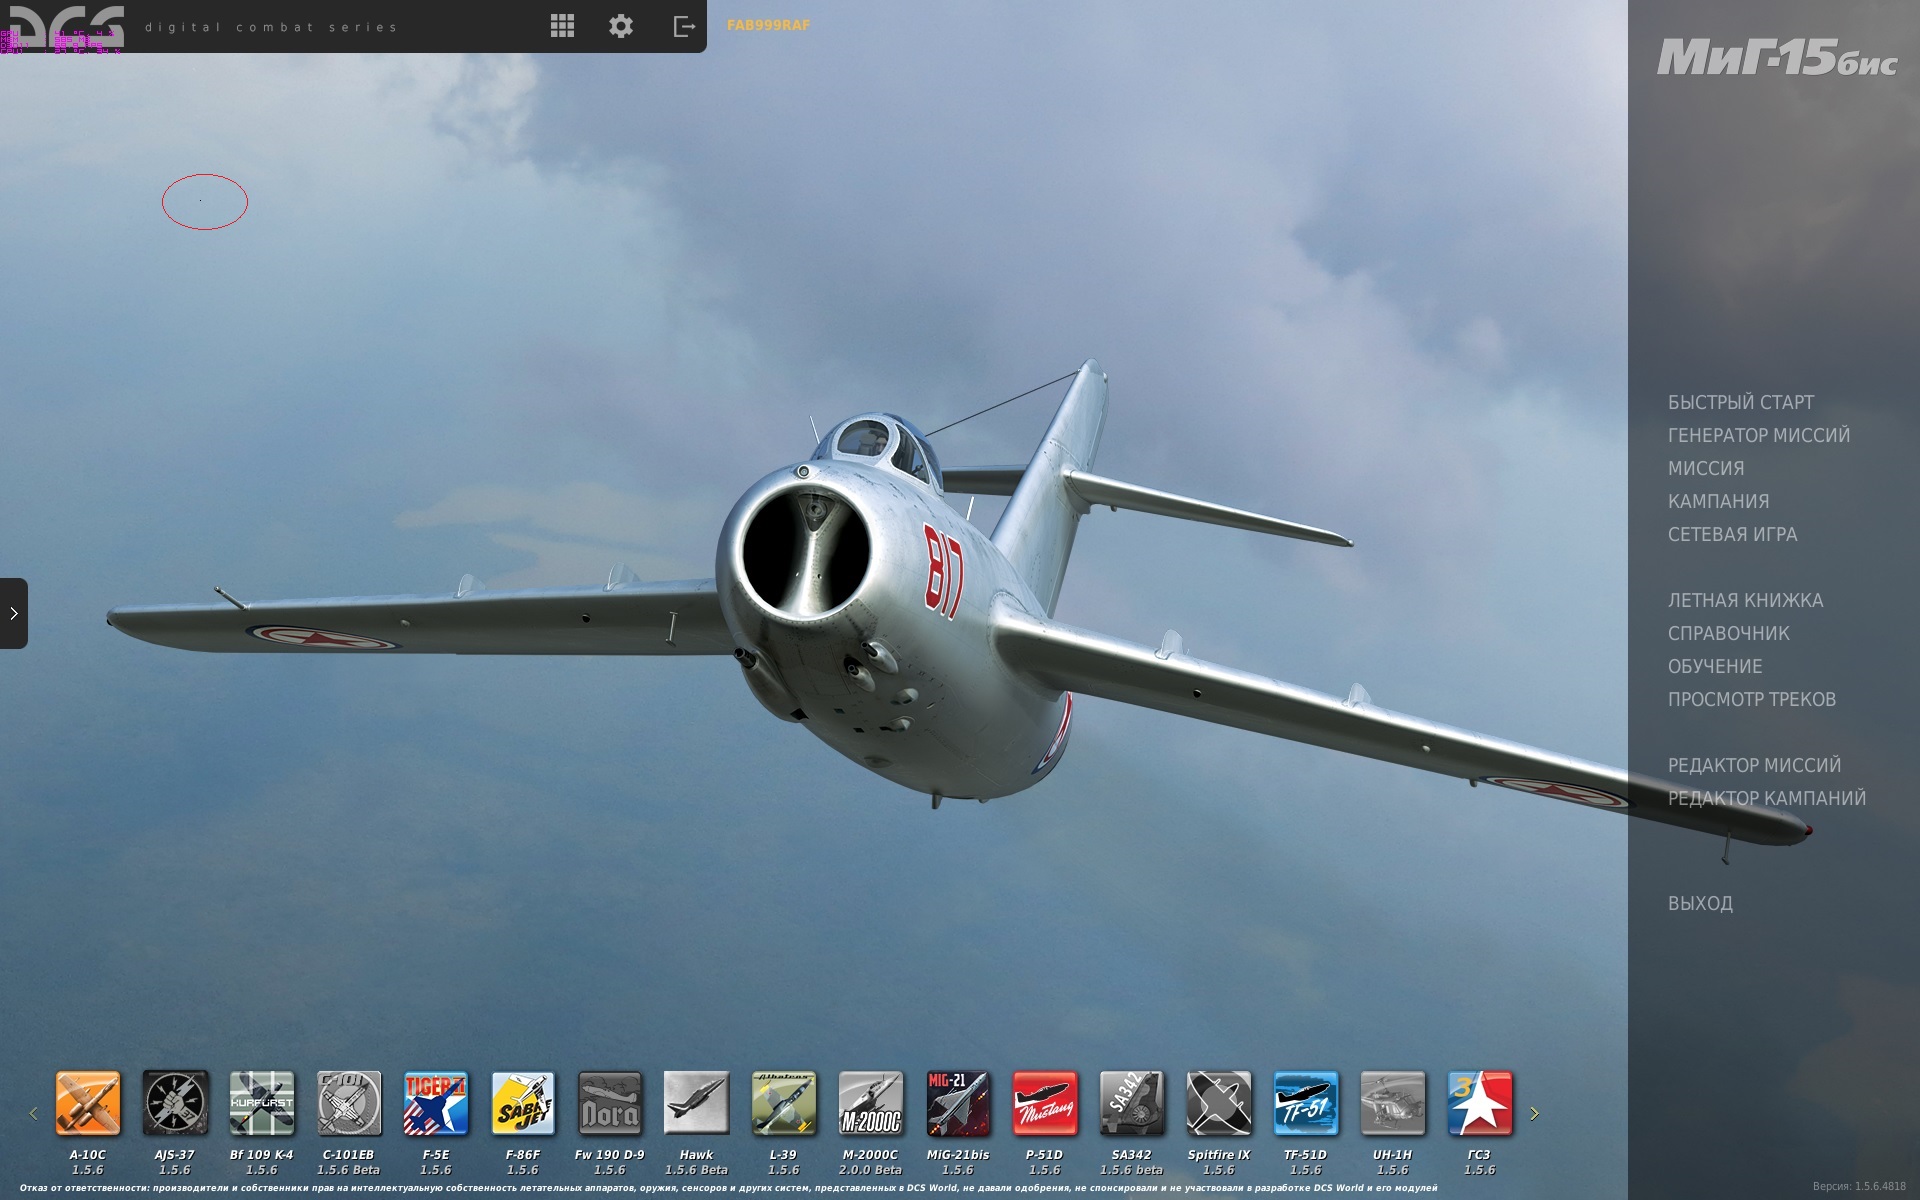Click the version text 1.5.6.4818
This screenshot has width=1920, height=1200.
pyautogui.click(x=1859, y=1186)
